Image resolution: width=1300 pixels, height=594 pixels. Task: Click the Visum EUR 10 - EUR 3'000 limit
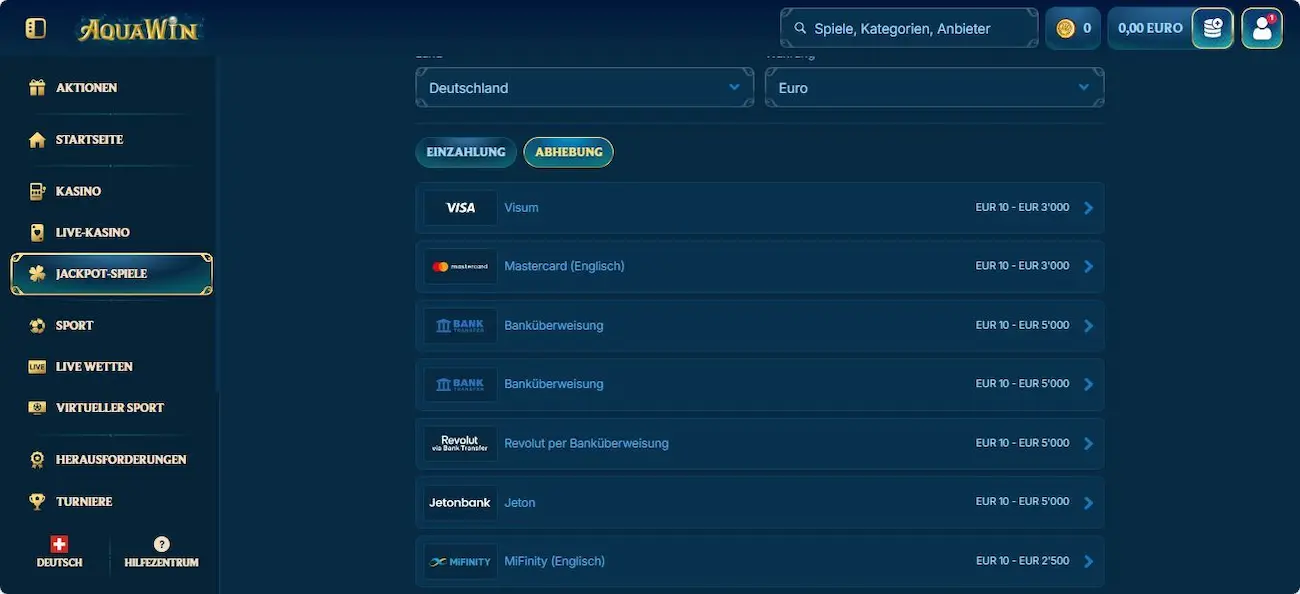point(1023,208)
